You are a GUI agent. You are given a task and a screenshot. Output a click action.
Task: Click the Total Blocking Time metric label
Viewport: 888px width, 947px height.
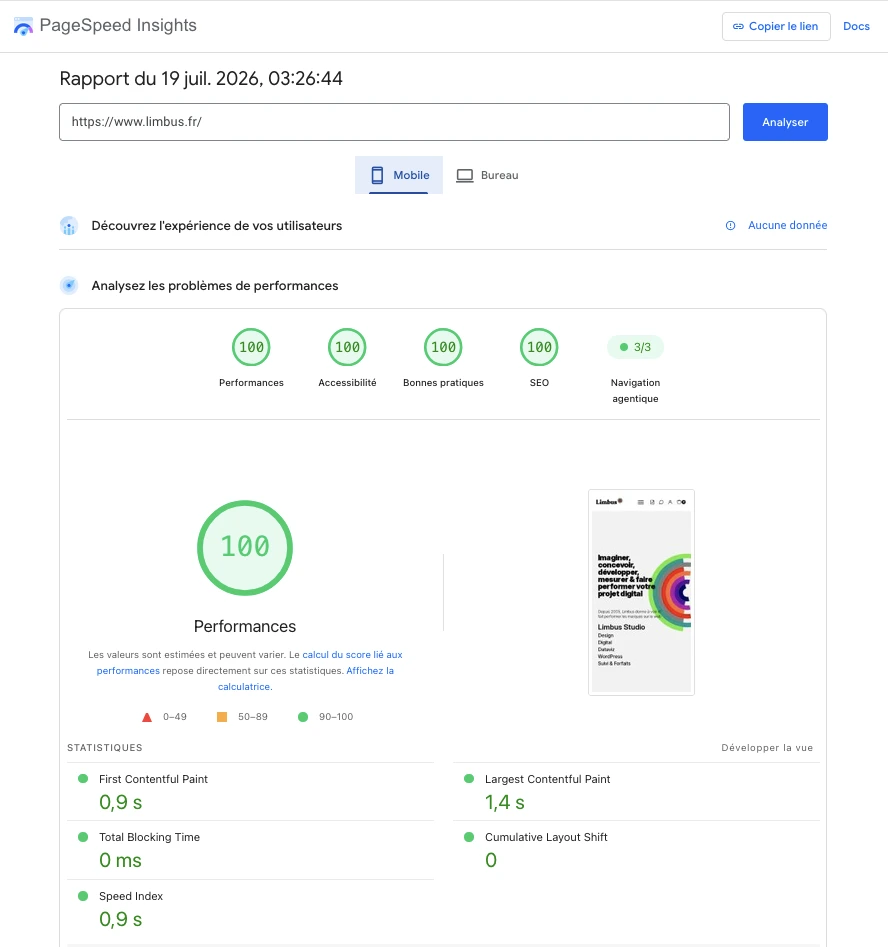click(149, 837)
